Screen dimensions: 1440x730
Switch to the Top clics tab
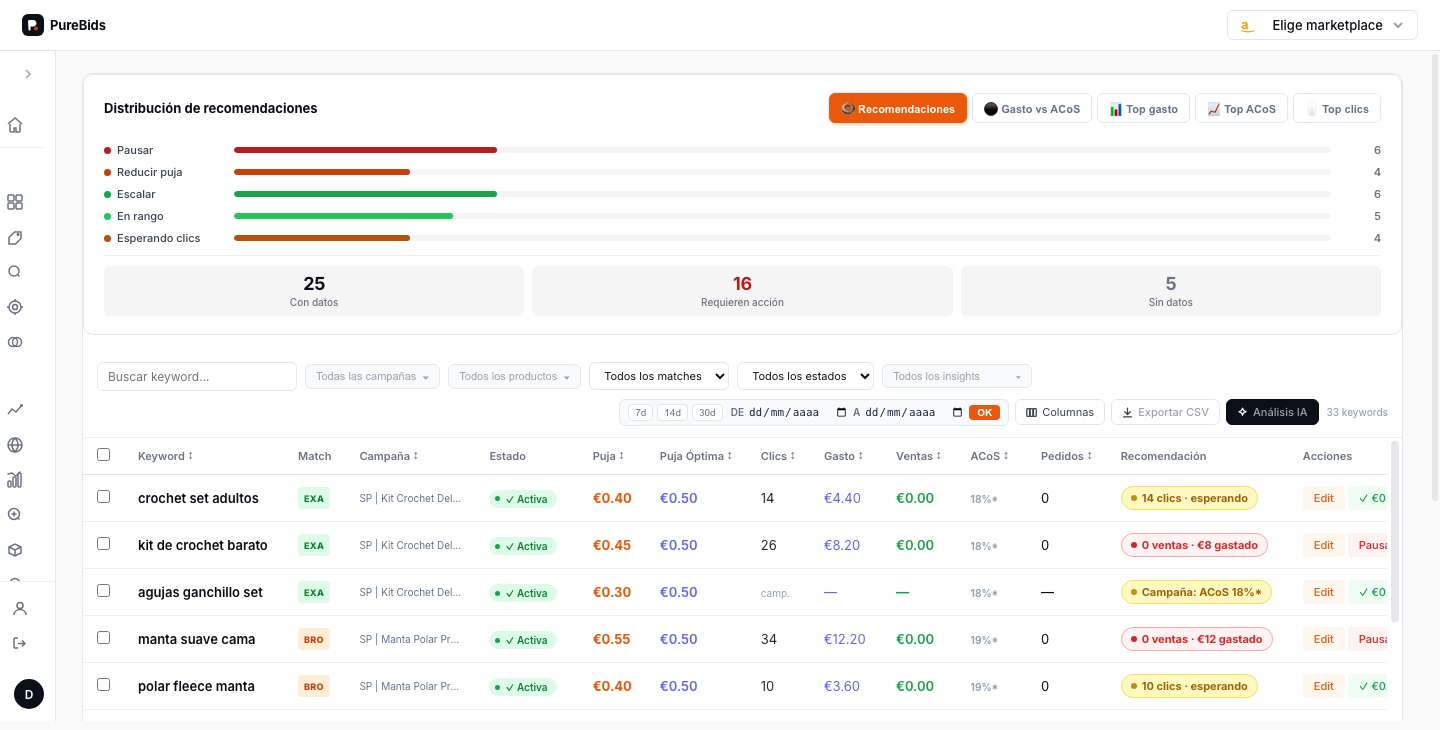click(x=1337, y=108)
